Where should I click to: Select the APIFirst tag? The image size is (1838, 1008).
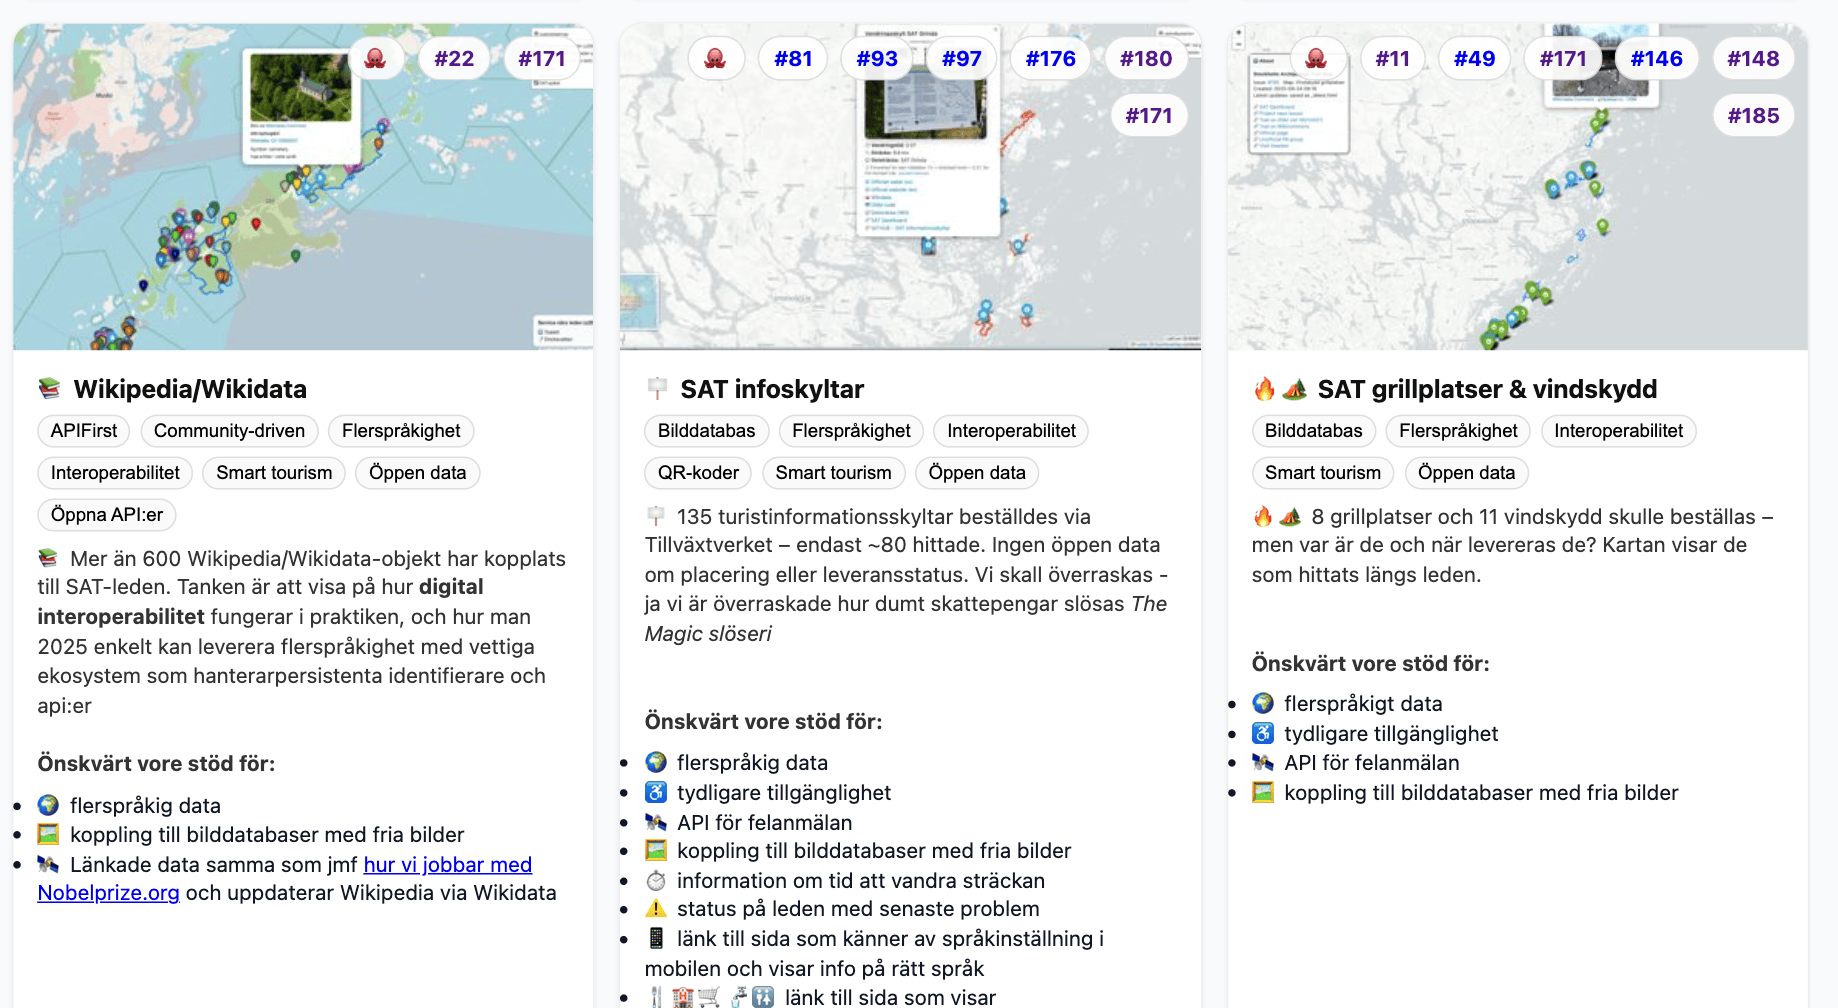pos(84,431)
